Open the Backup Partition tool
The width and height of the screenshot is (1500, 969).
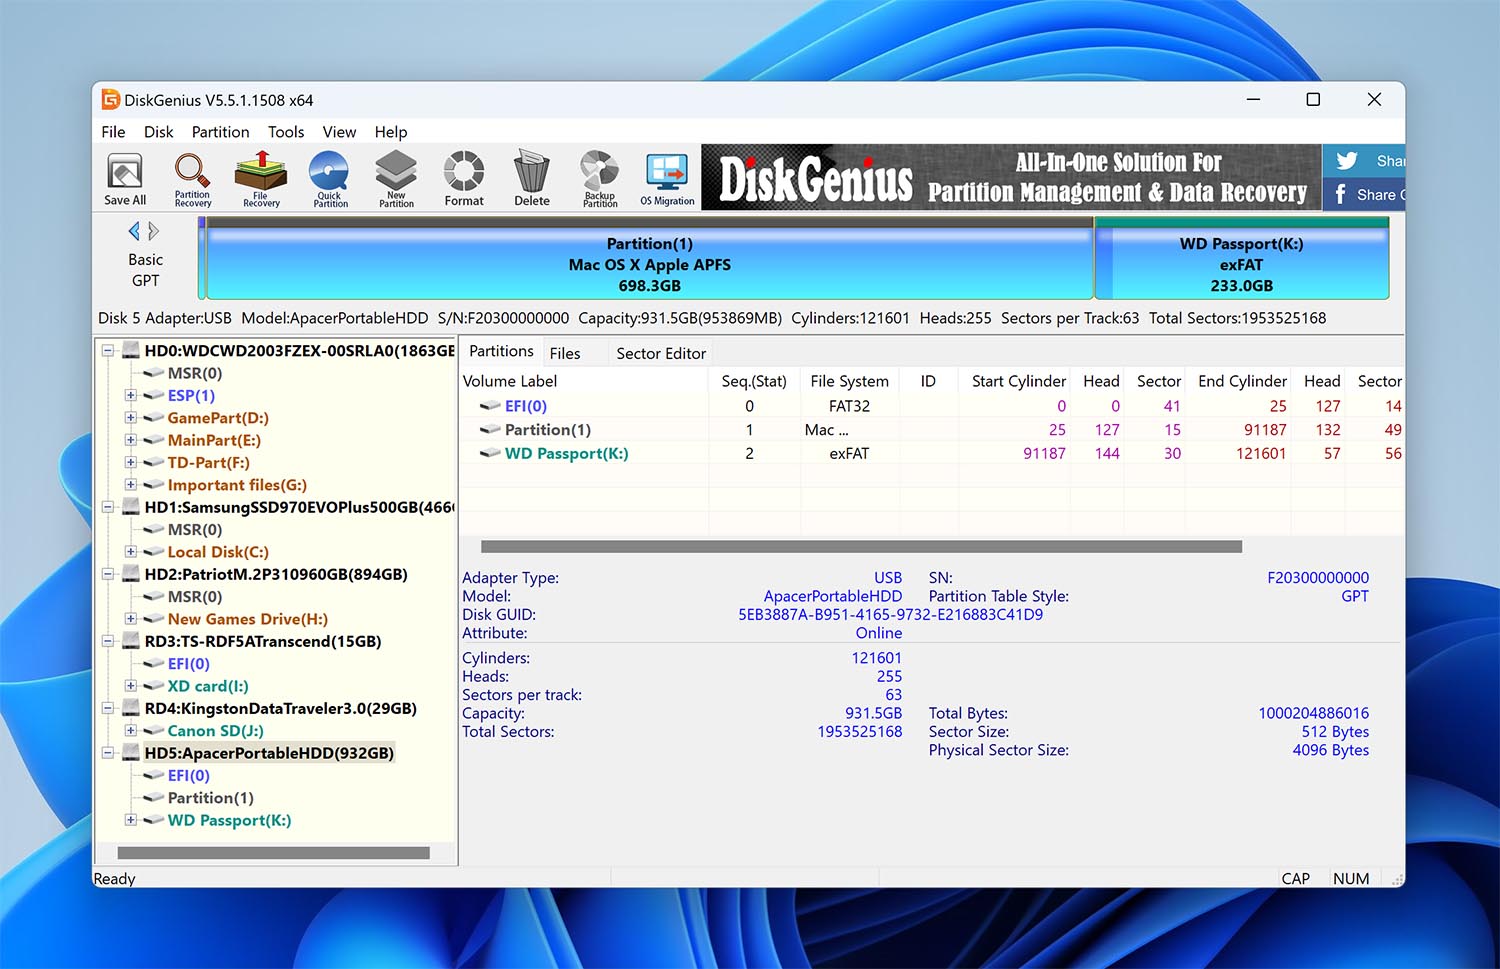(x=598, y=177)
